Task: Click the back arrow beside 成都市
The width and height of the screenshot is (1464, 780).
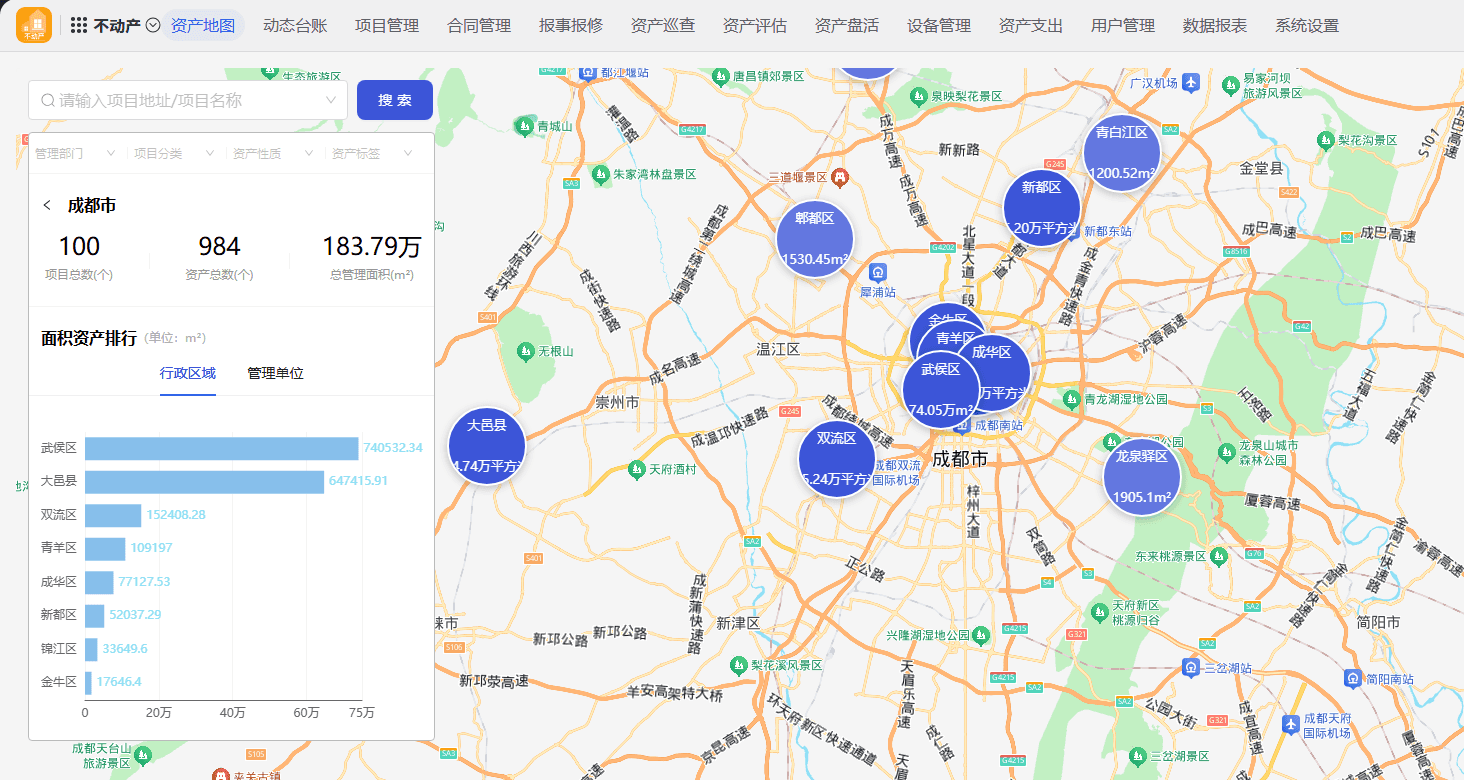Action: pos(47,205)
